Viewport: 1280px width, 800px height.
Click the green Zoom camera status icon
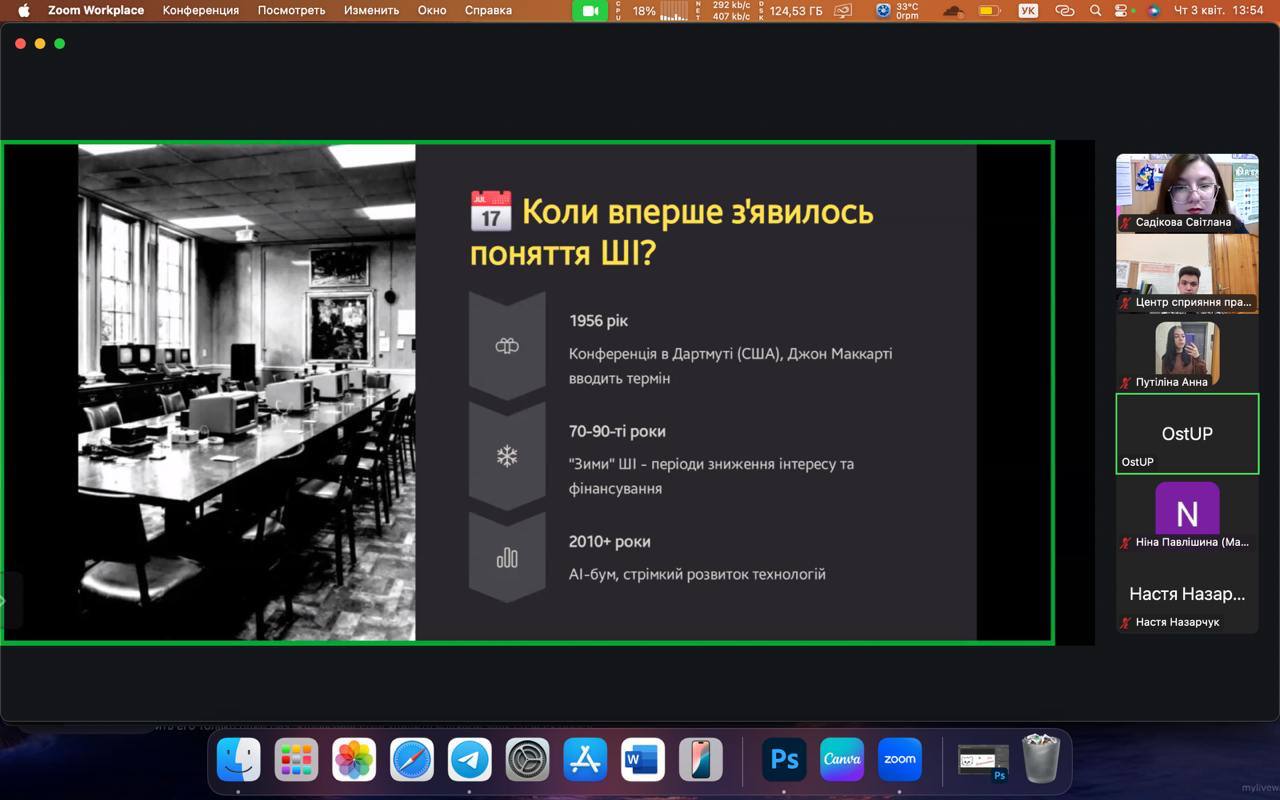point(590,11)
